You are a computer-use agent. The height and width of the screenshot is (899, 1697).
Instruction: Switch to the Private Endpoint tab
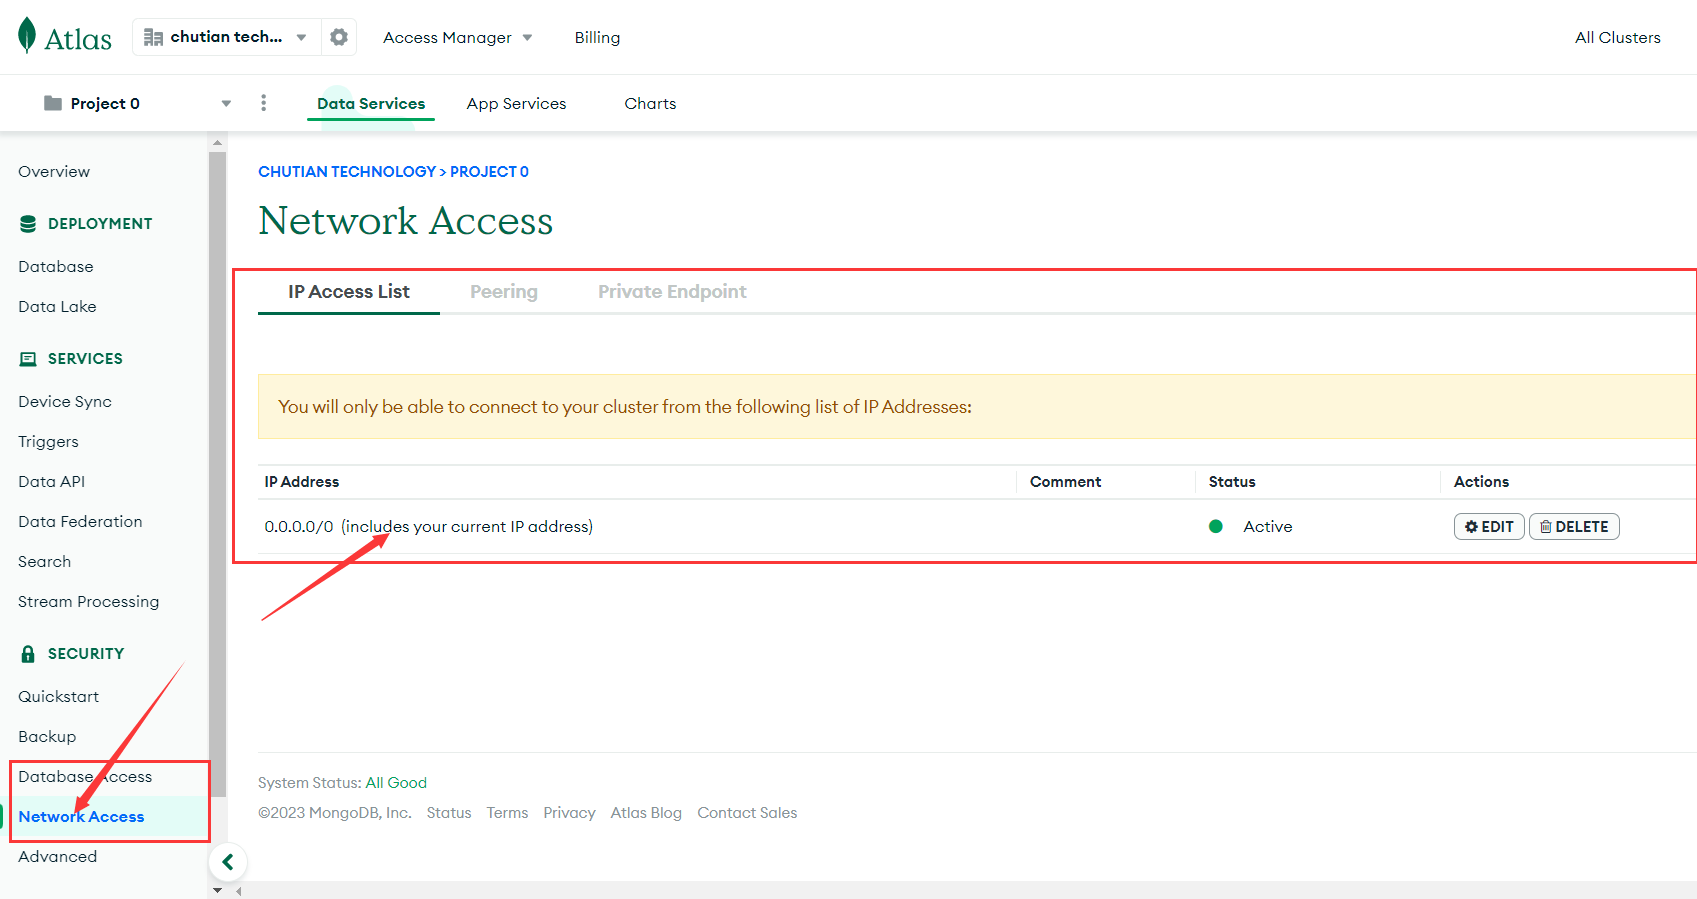[x=672, y=292]
